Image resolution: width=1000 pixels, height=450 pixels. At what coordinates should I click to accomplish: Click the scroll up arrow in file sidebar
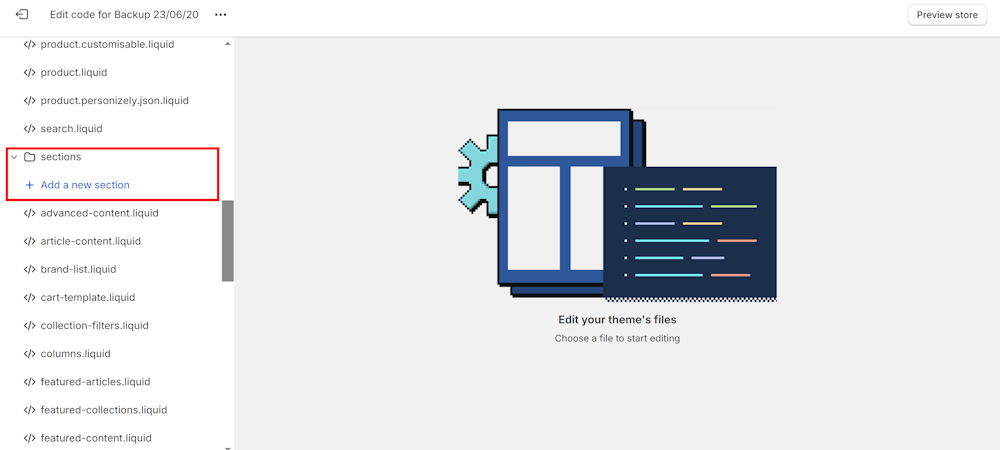(227, 44)
